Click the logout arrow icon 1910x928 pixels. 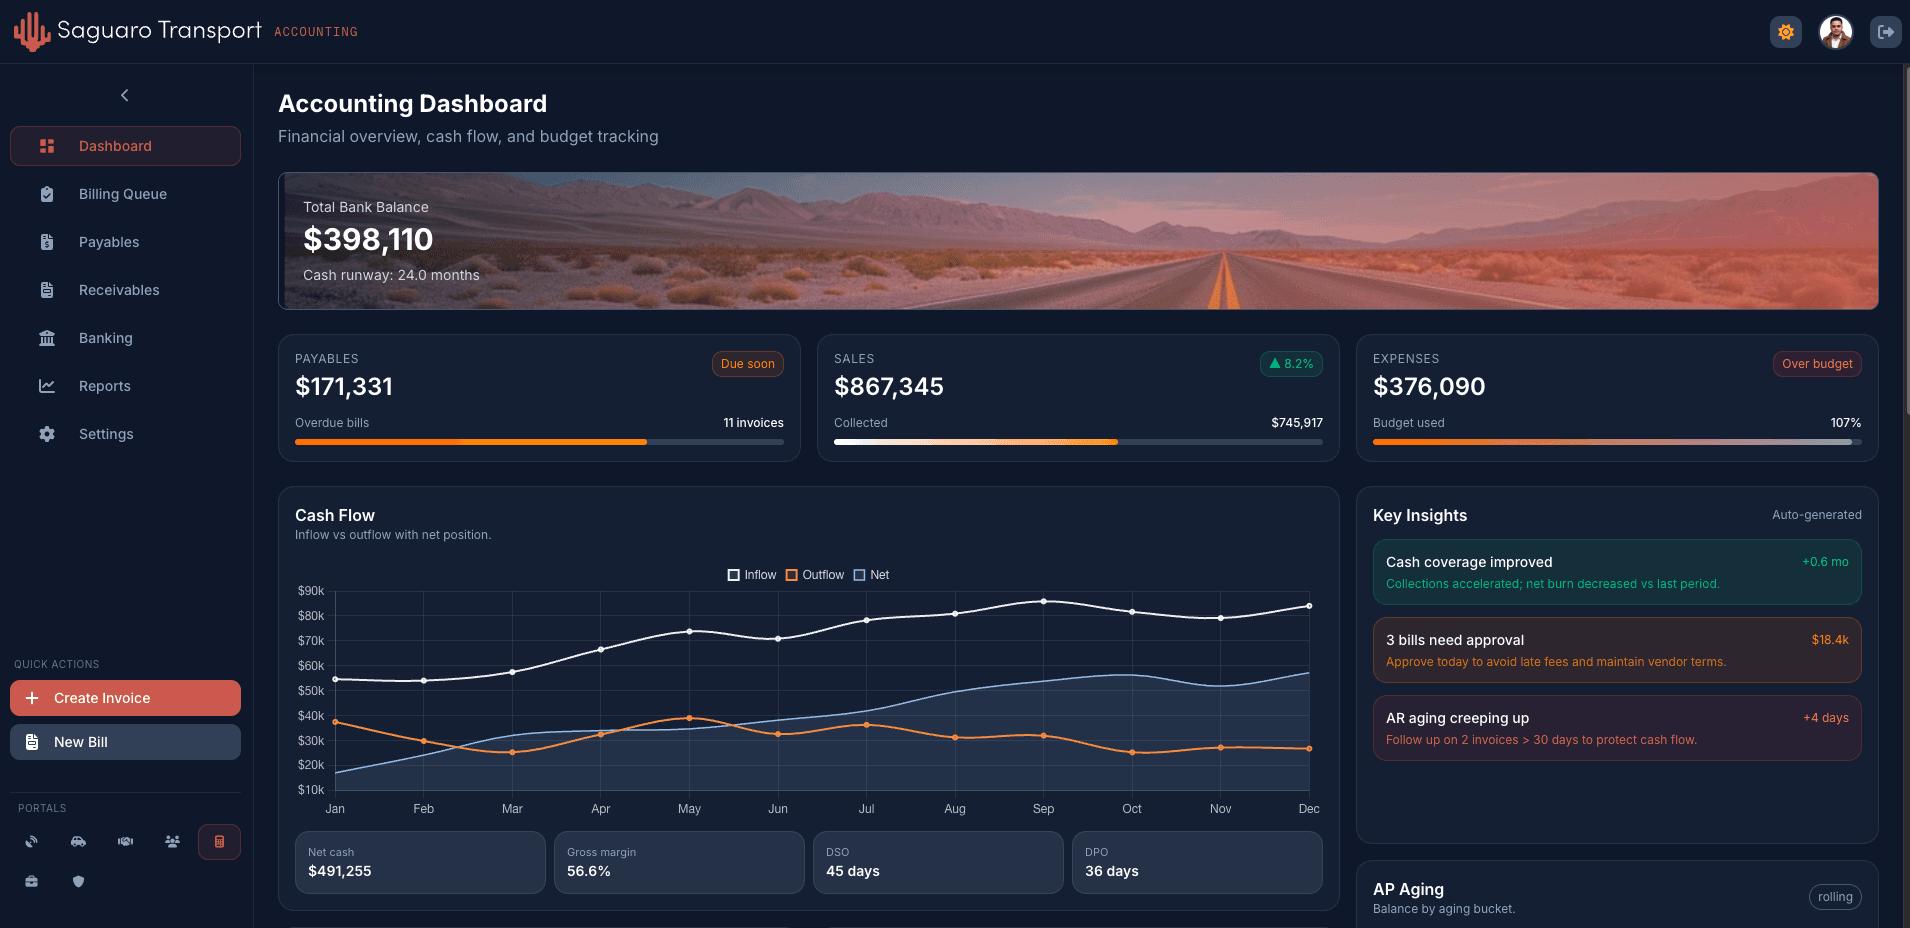pyautogui.click(x=1885, y=32)
